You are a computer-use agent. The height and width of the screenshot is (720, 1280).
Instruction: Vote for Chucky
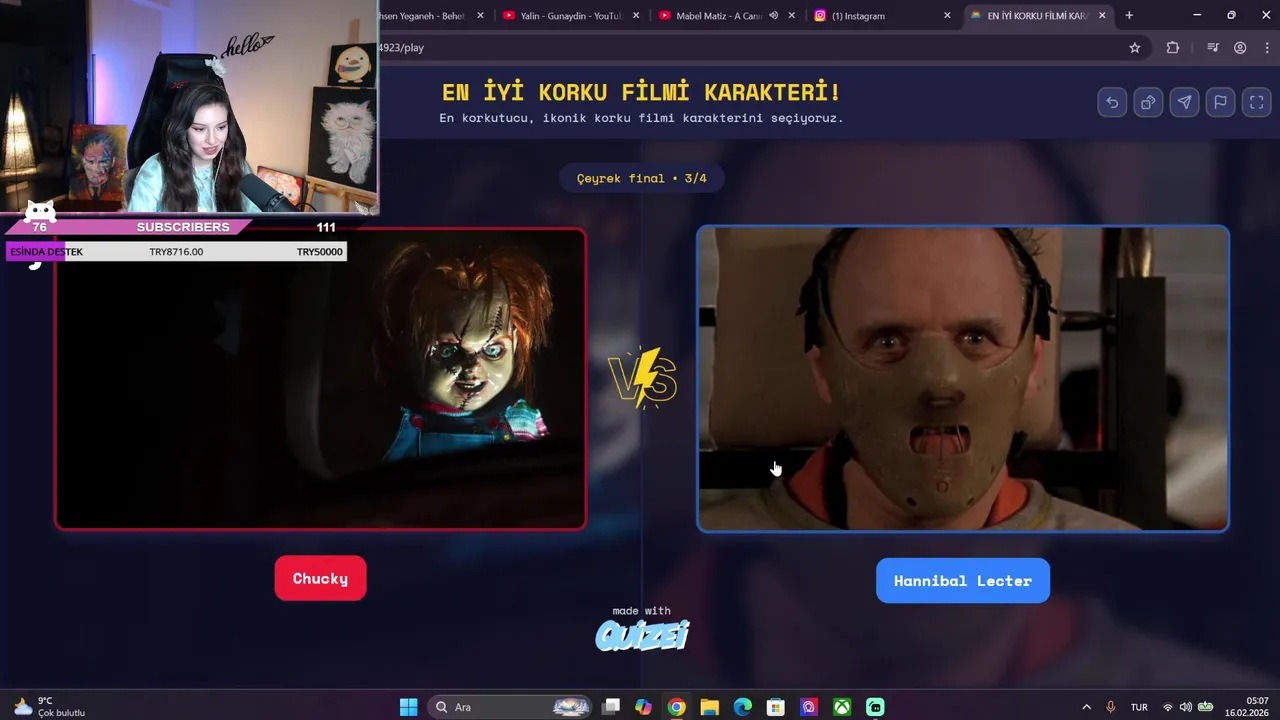(320, 578)
